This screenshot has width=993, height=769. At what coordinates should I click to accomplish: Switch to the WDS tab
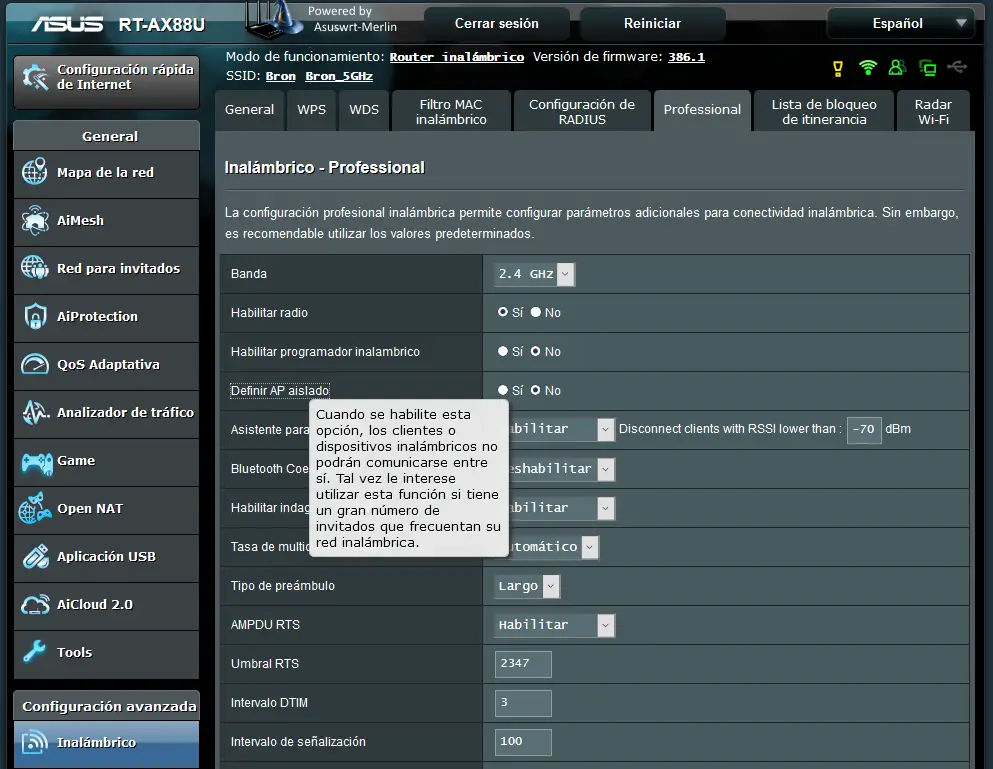[x=364, y=110]
